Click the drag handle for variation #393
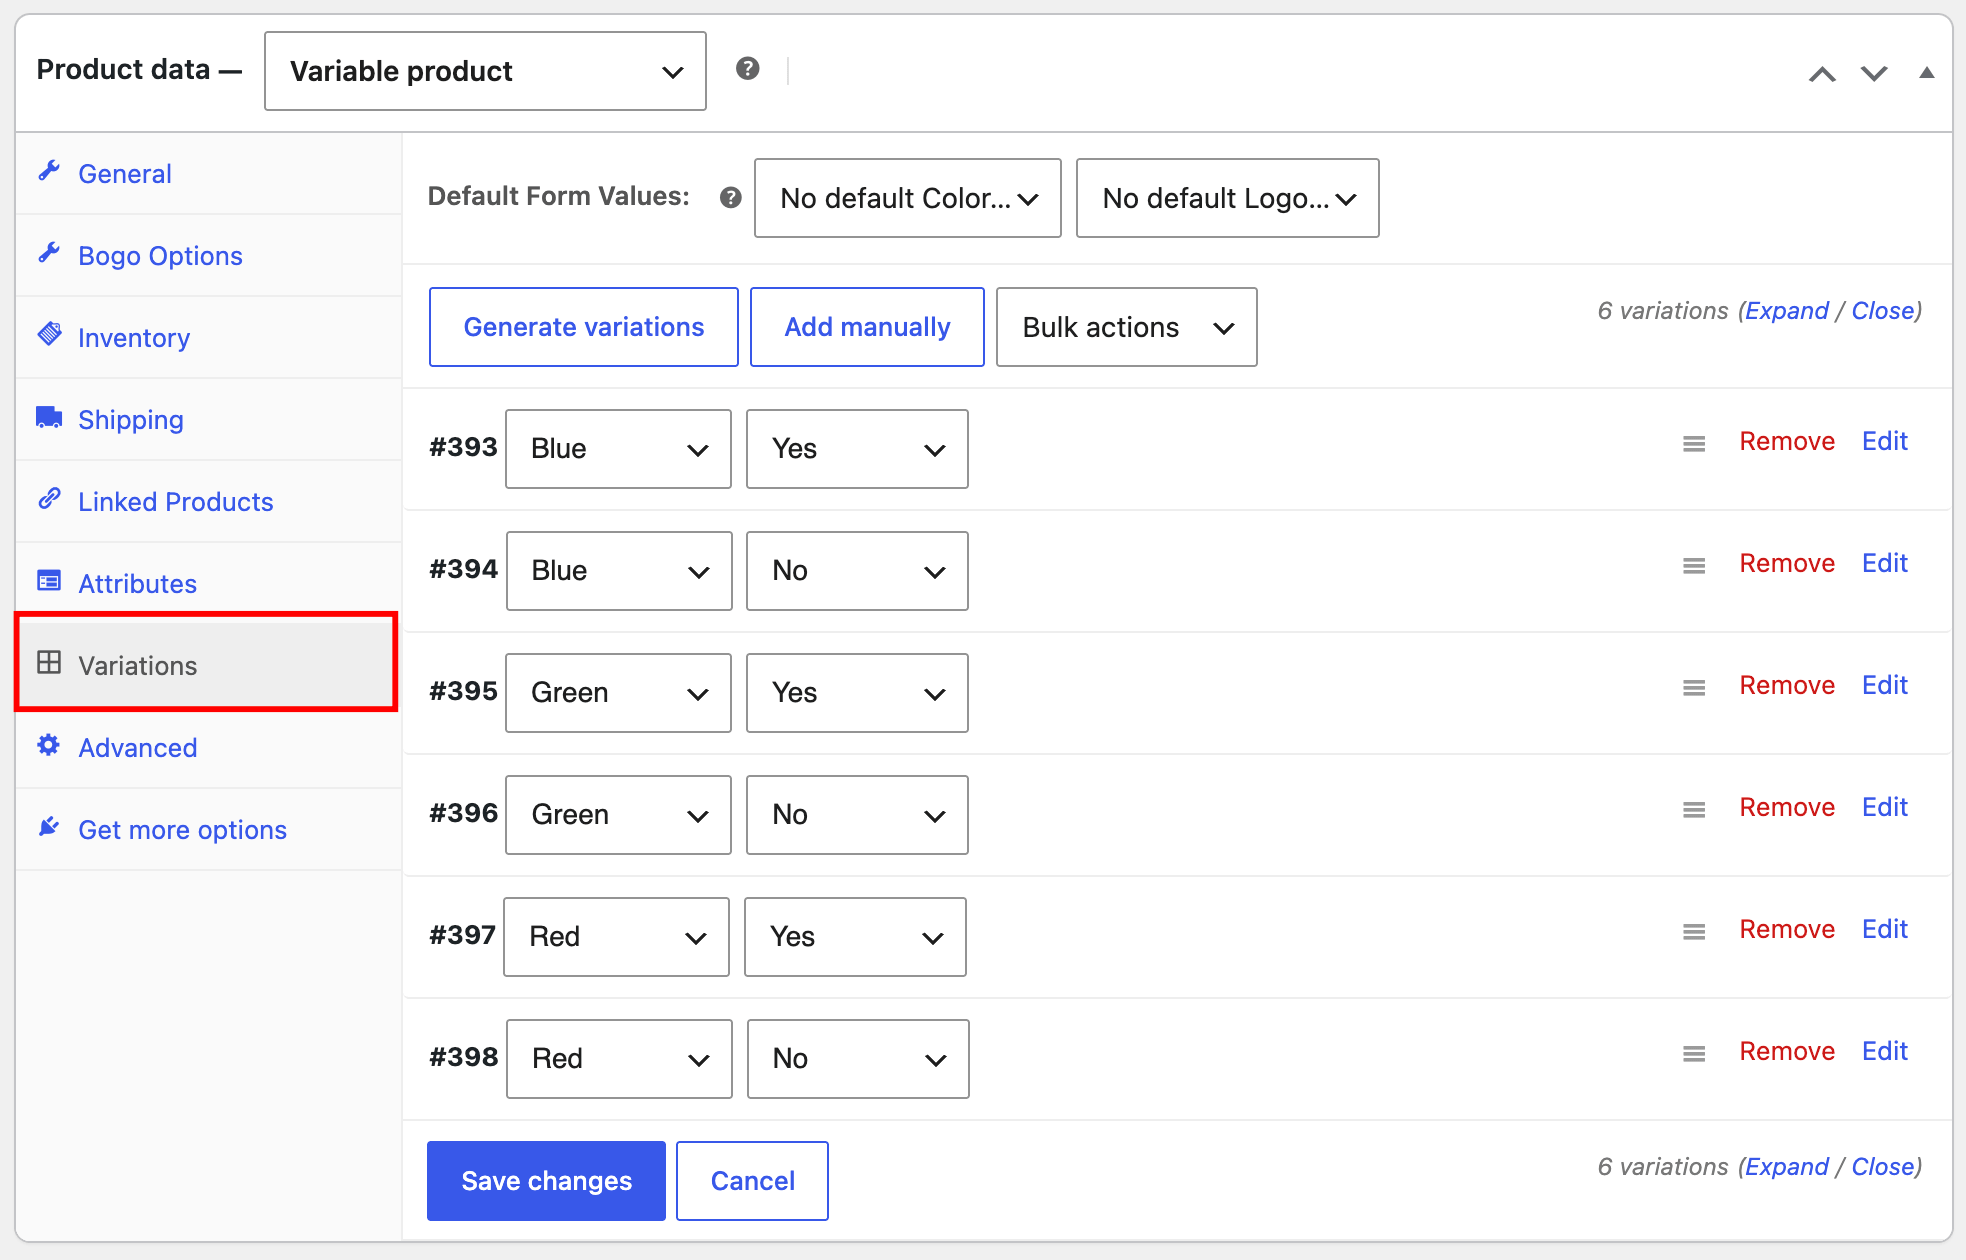This screenshot has height=1260, width=1966. (x=1693, y=443)
